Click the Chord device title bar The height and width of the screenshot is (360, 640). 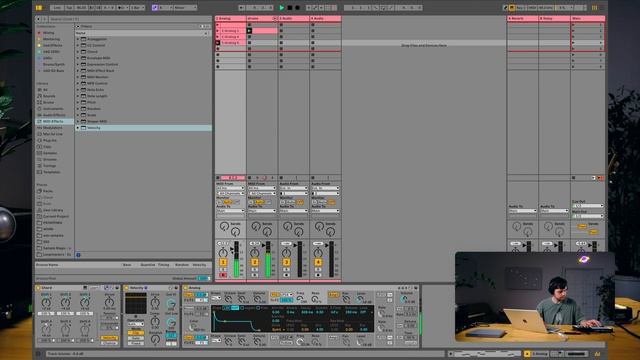(x=78, y=288)
